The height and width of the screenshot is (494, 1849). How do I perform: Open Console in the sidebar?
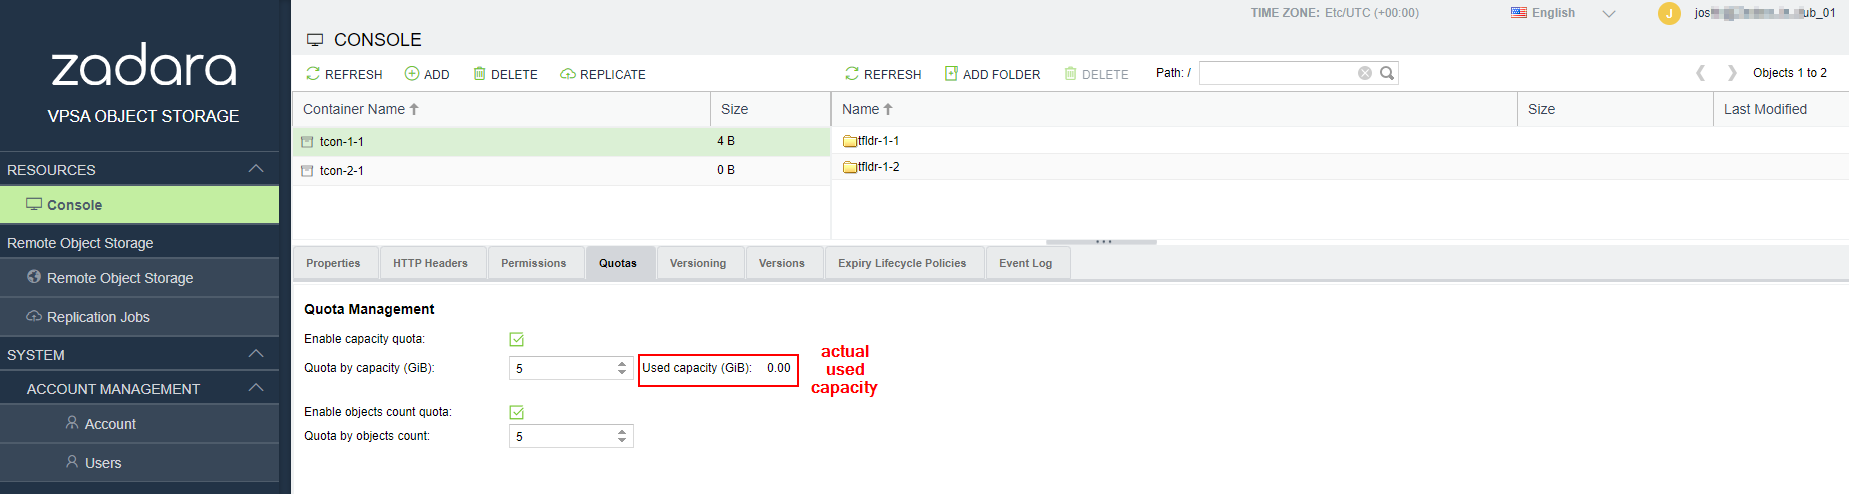[139, 205]
